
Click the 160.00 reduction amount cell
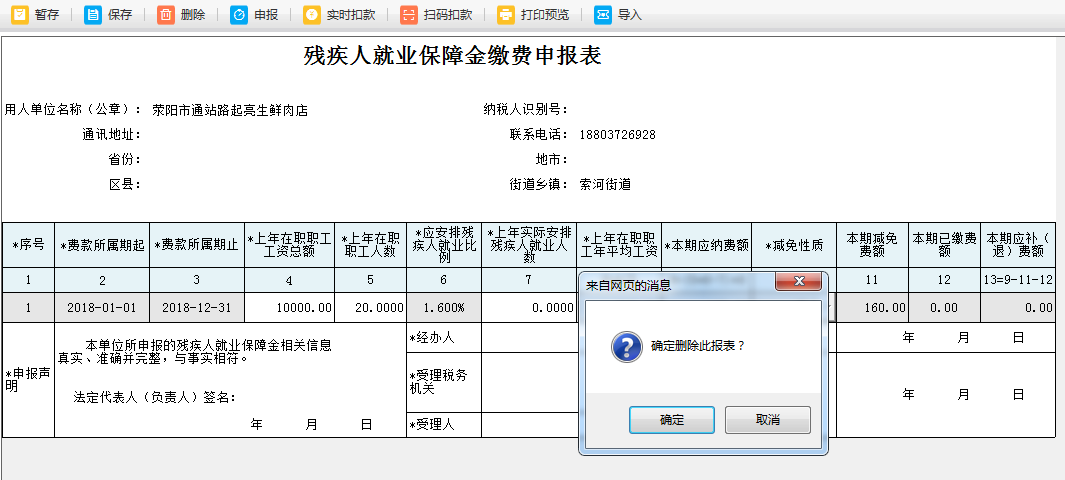point(872,308)
